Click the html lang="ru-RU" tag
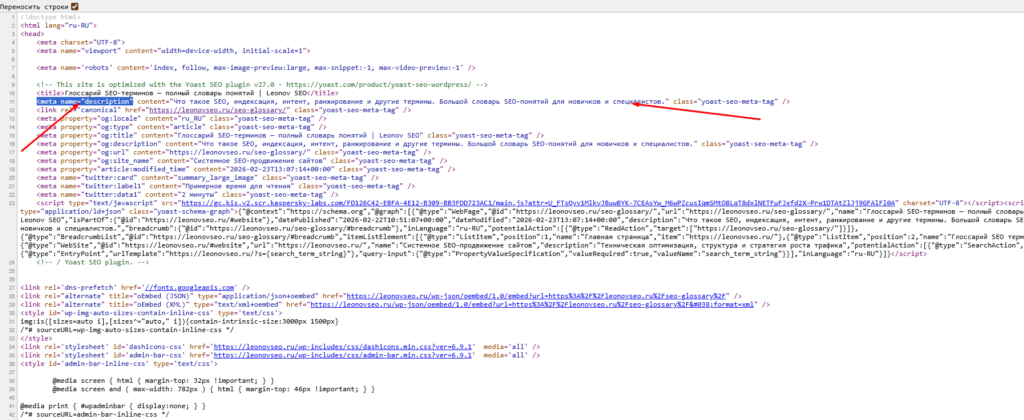 [x=59, y=25]
